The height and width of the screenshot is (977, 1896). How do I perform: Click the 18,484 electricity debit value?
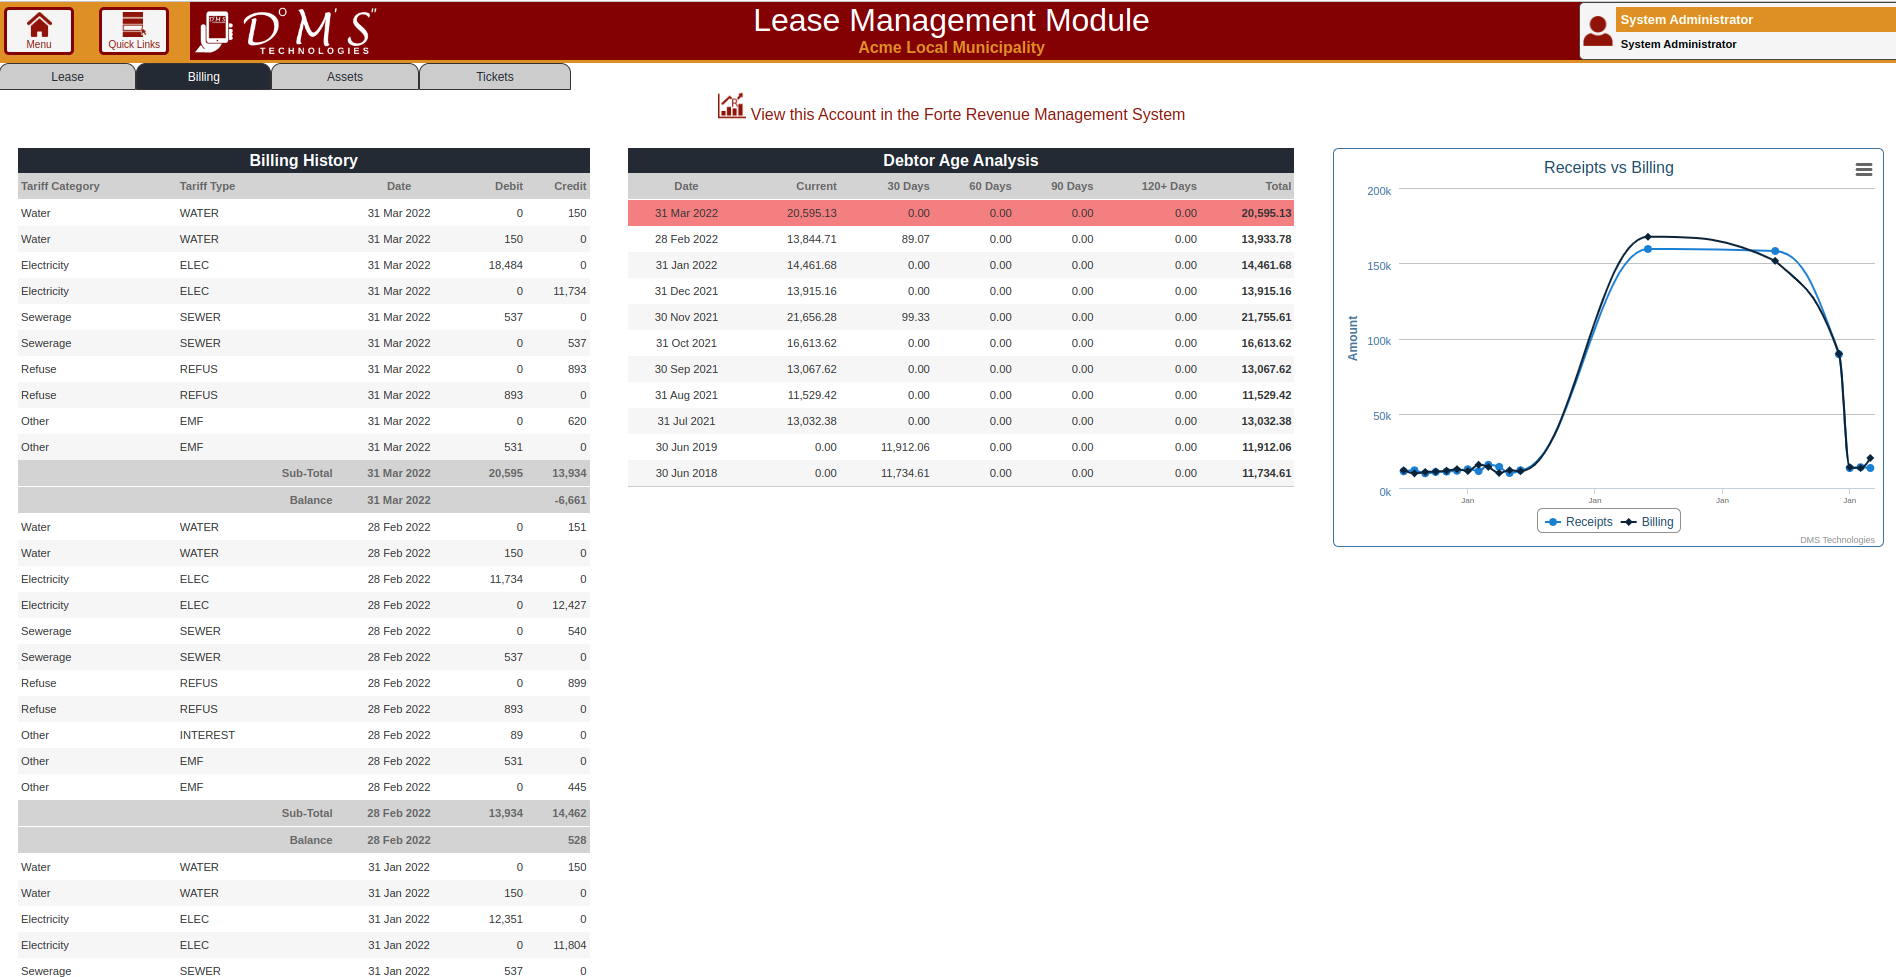505,265
